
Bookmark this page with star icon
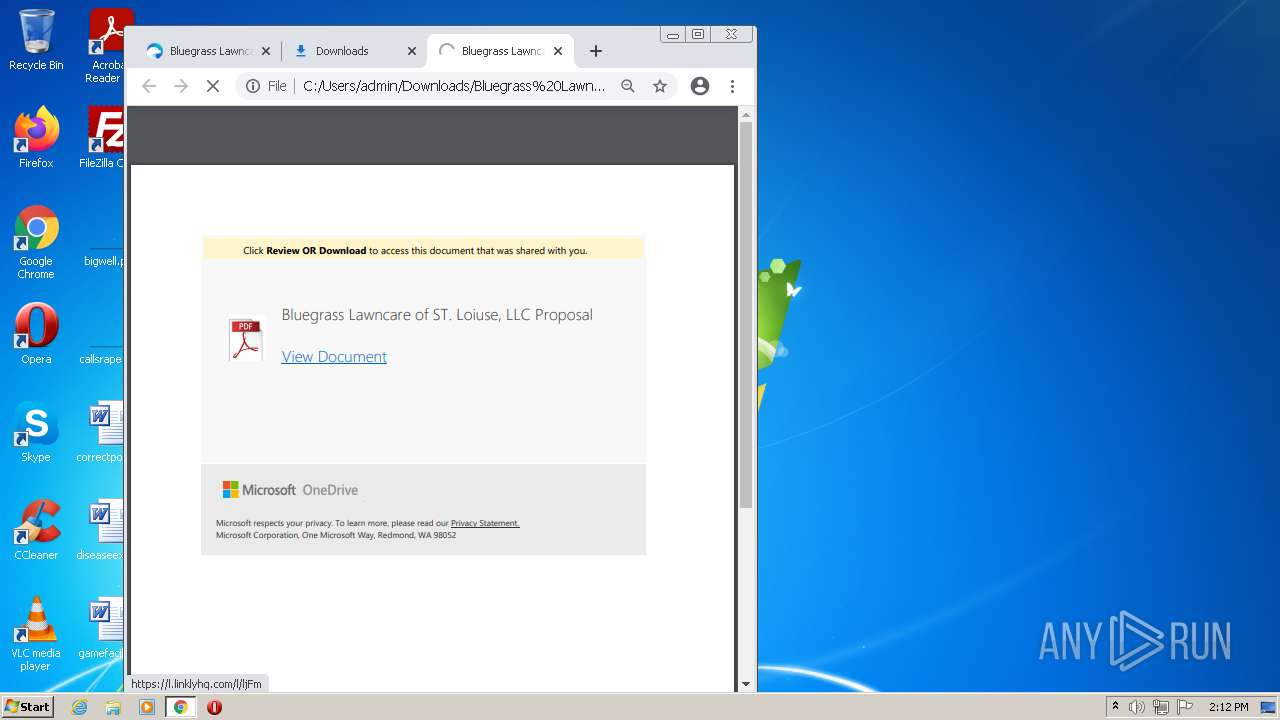[660, 86]
